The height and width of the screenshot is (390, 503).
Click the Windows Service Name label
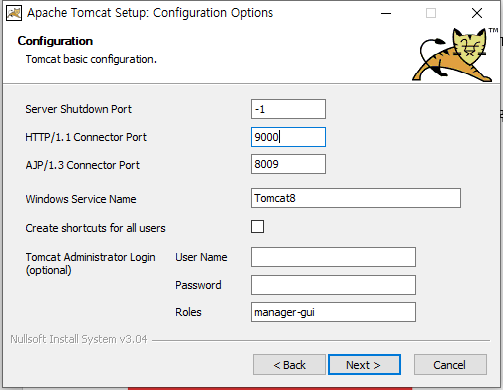pyautogui.click(x=81, y=199)
